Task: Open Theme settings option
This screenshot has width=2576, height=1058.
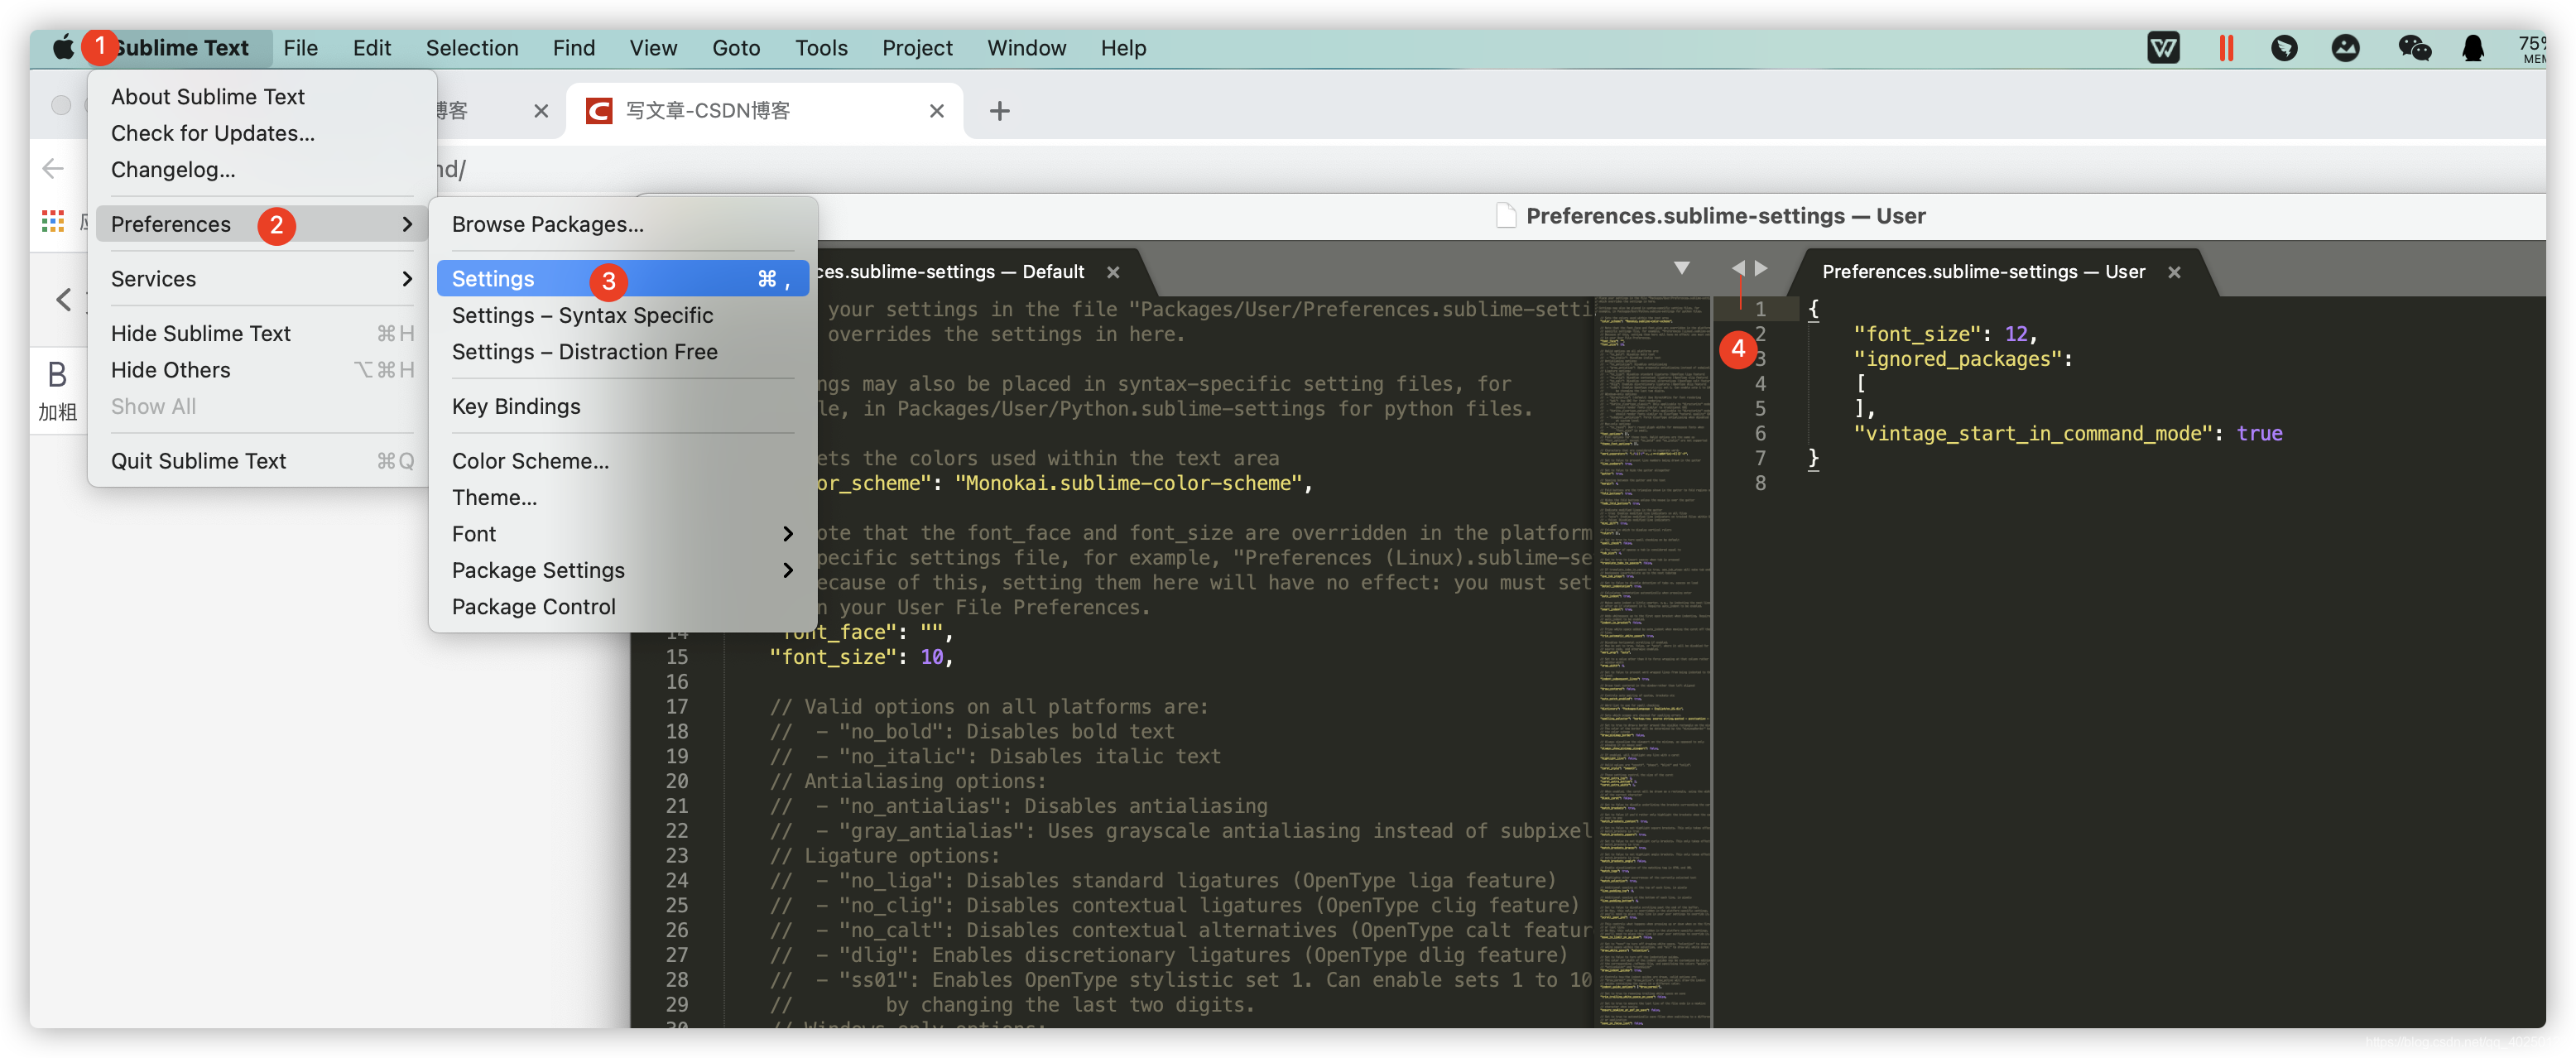Action: pos(493,498)
